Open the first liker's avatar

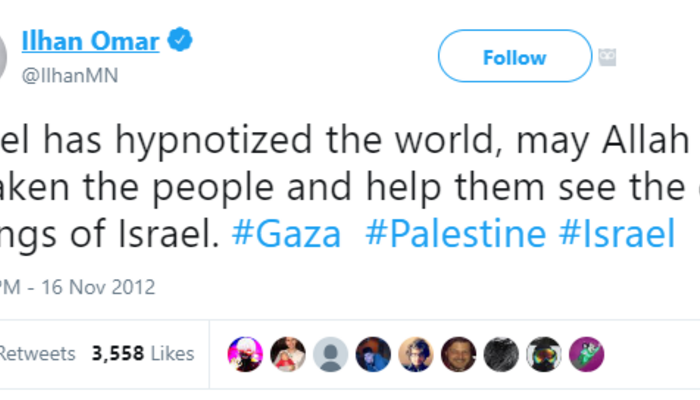point(246,353)
